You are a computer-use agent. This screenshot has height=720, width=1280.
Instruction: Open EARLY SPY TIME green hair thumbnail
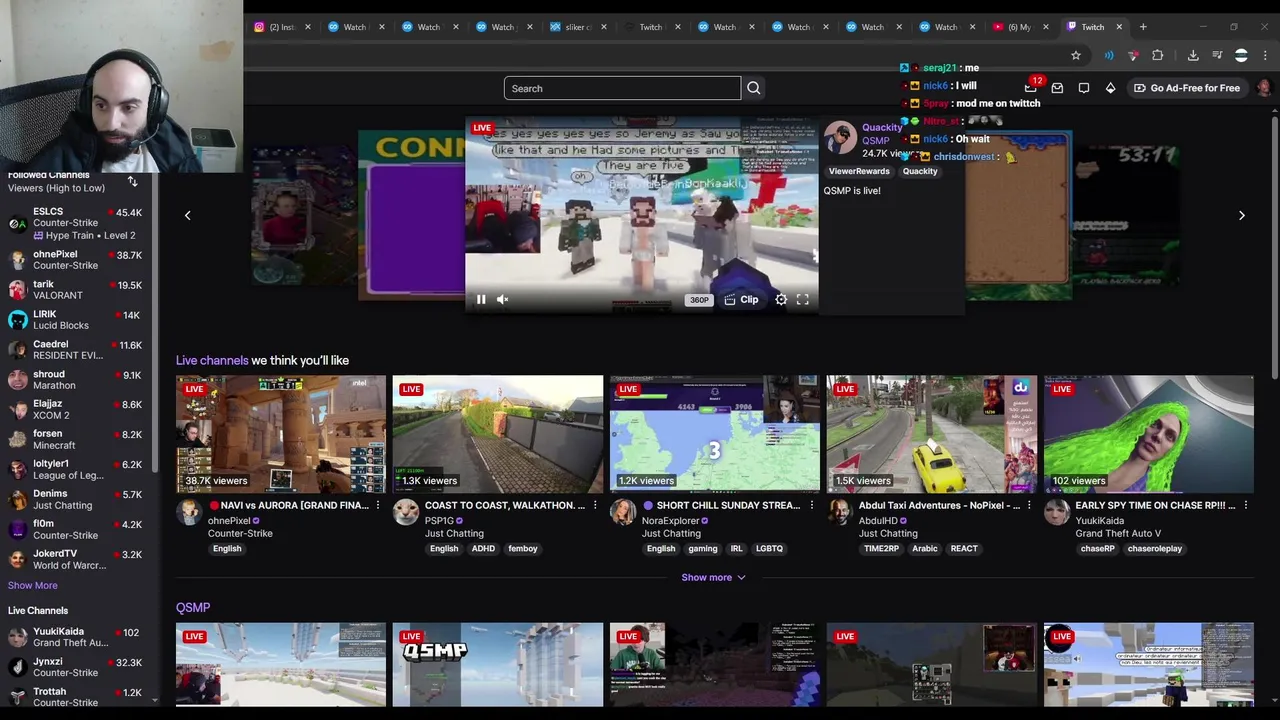(x=1149, y=434)
